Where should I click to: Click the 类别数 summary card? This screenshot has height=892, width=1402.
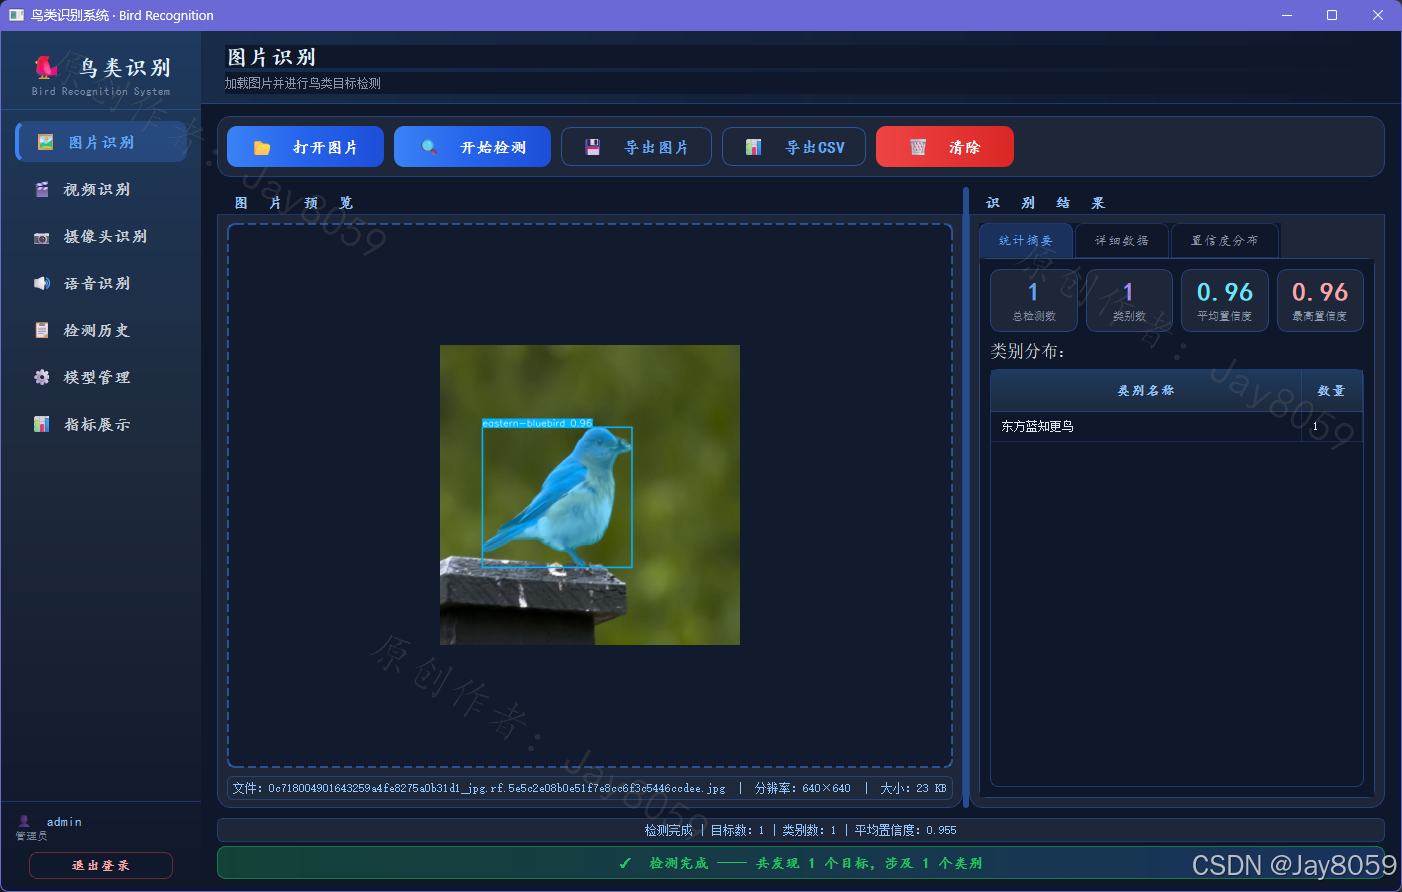pyautogui.click(x=1129, y=300)
